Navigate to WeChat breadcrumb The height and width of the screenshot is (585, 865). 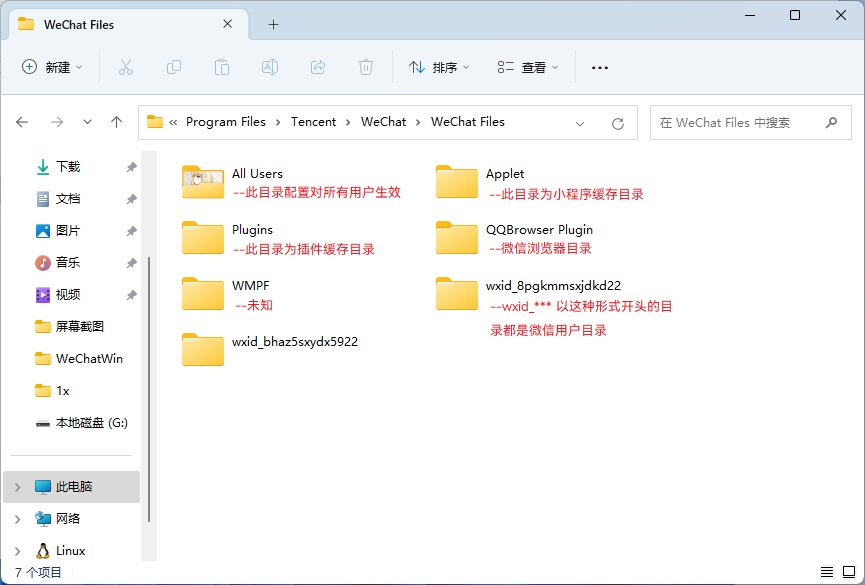(383, 122)
